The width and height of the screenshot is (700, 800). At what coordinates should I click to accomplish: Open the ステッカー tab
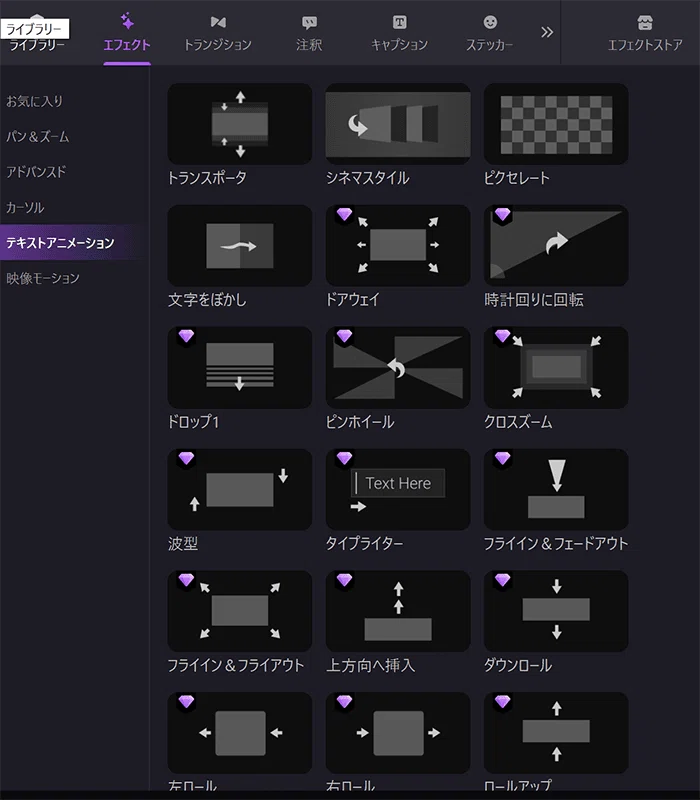pos(490,33)
